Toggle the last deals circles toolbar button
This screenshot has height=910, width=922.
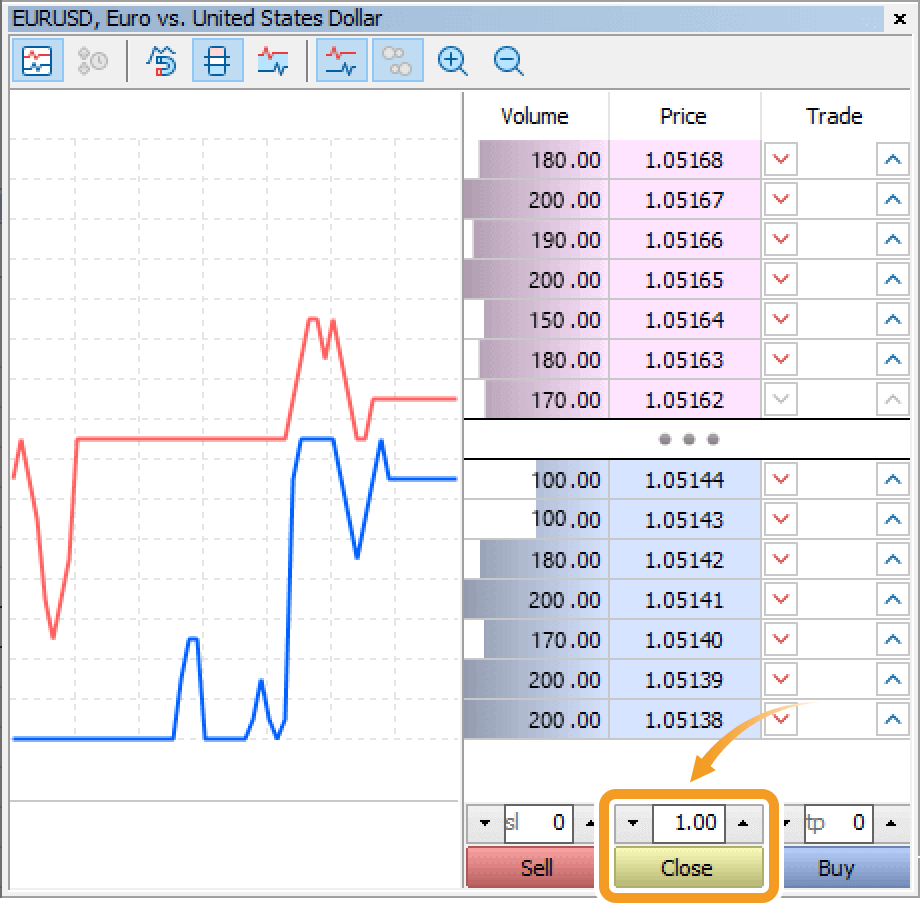[398, 61]
